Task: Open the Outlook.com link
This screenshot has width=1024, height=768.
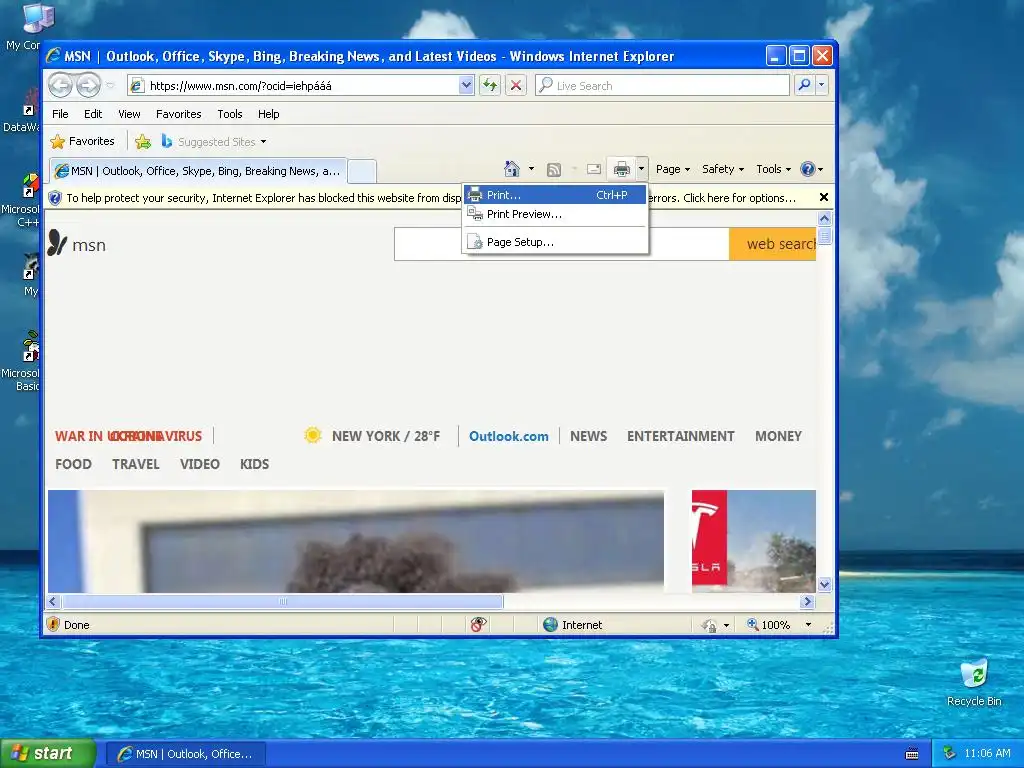Action: coord(509,436)
